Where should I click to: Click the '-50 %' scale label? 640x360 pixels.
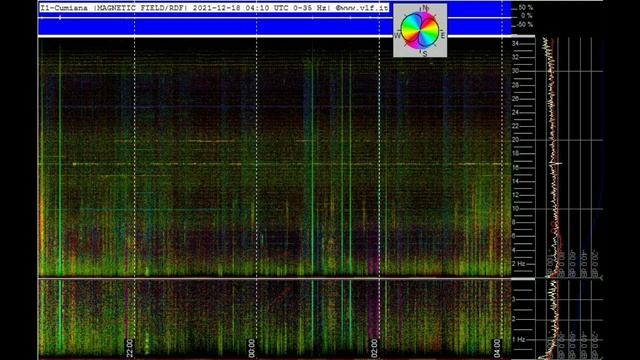[x=524, y=24]
